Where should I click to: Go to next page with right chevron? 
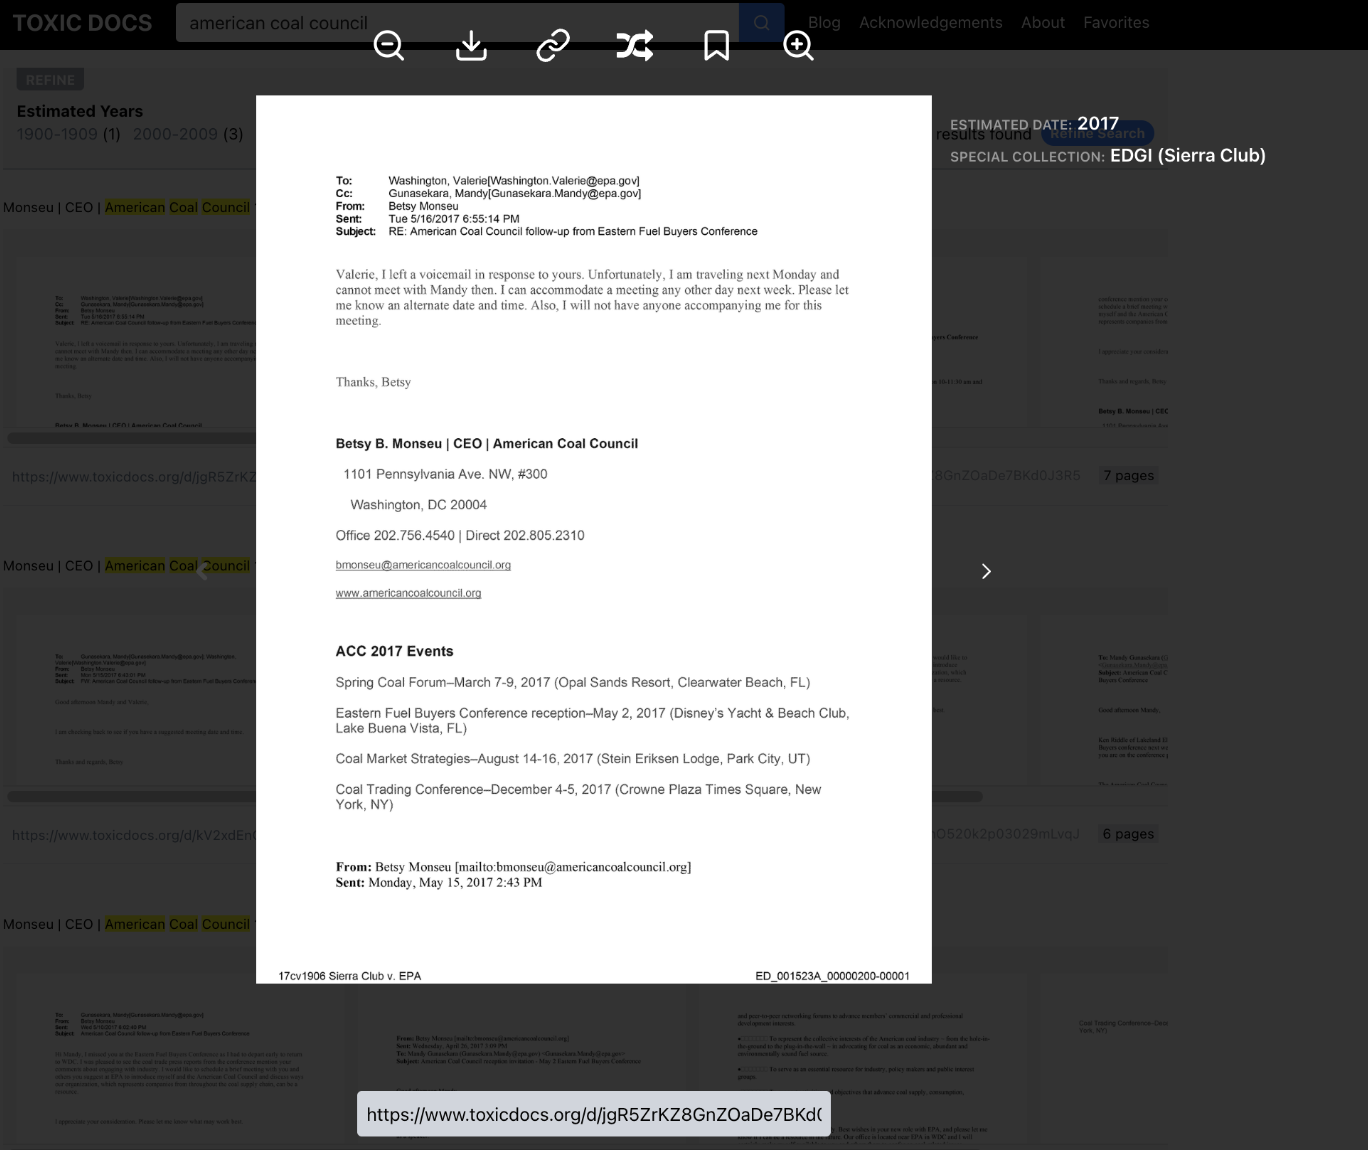coord(986,571)
